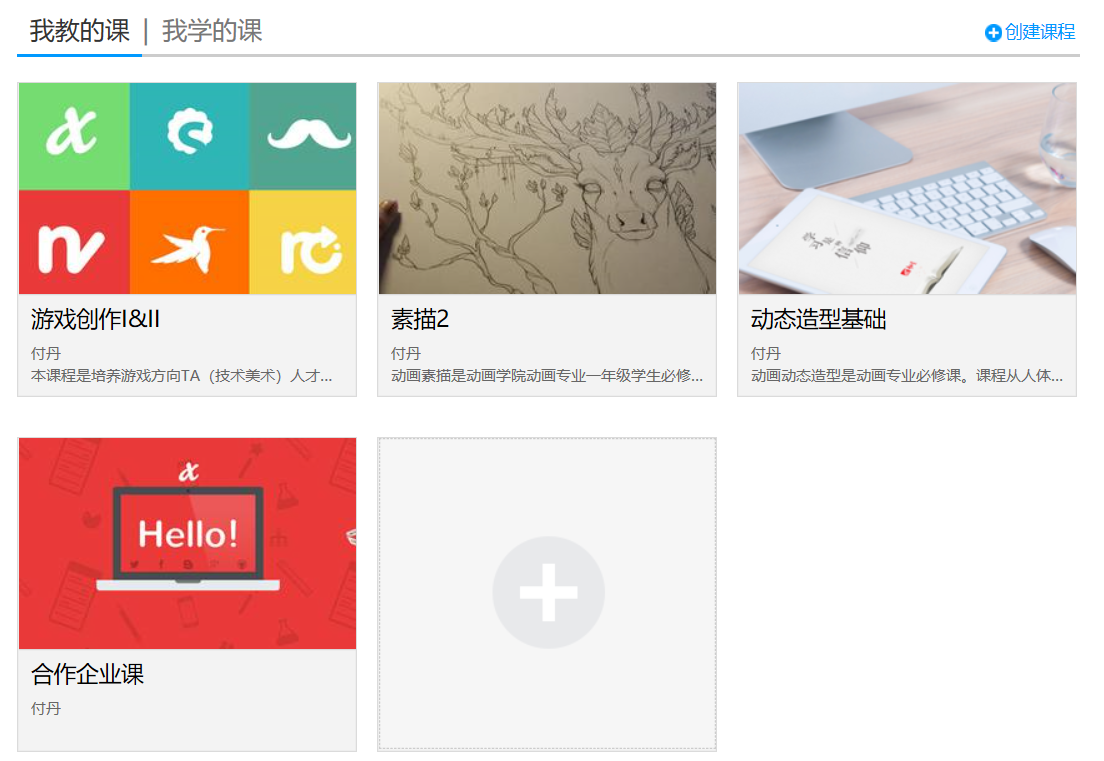Image resolution: width=1104 pixels, height=761 pixels.
Task: Click the 合作企业课 course title
Action: point(88,674)
